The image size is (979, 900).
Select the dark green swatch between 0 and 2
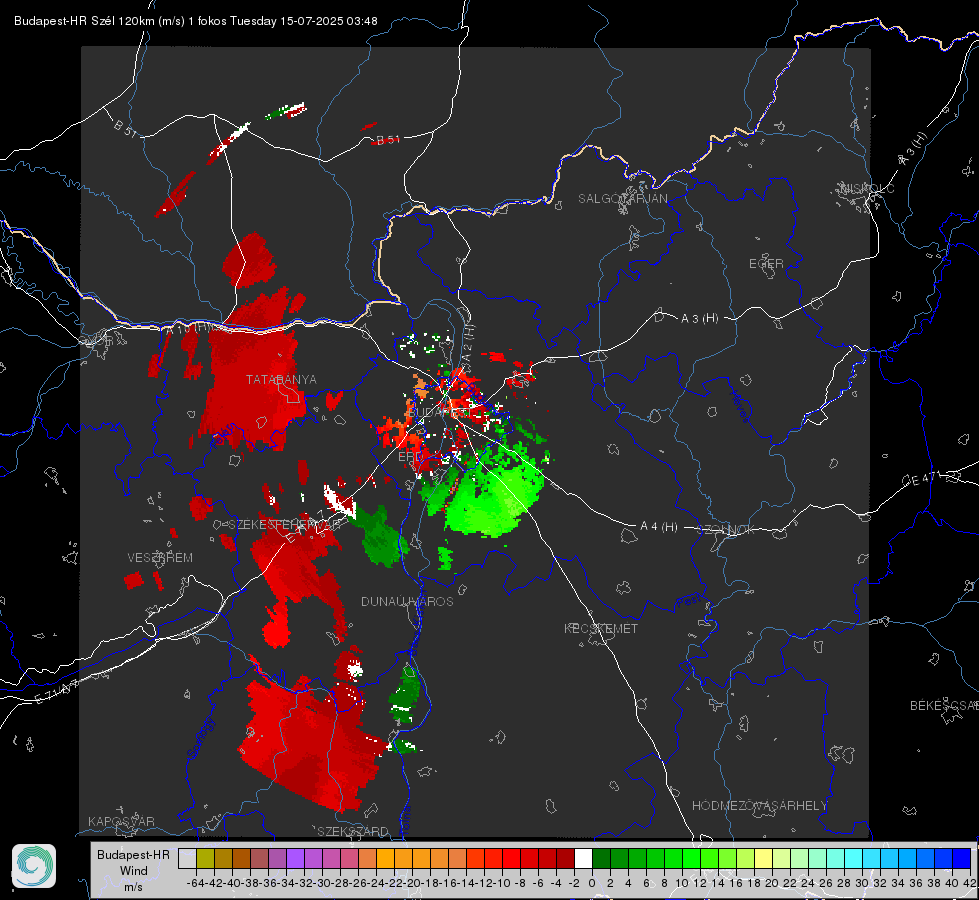coord(601,859)
